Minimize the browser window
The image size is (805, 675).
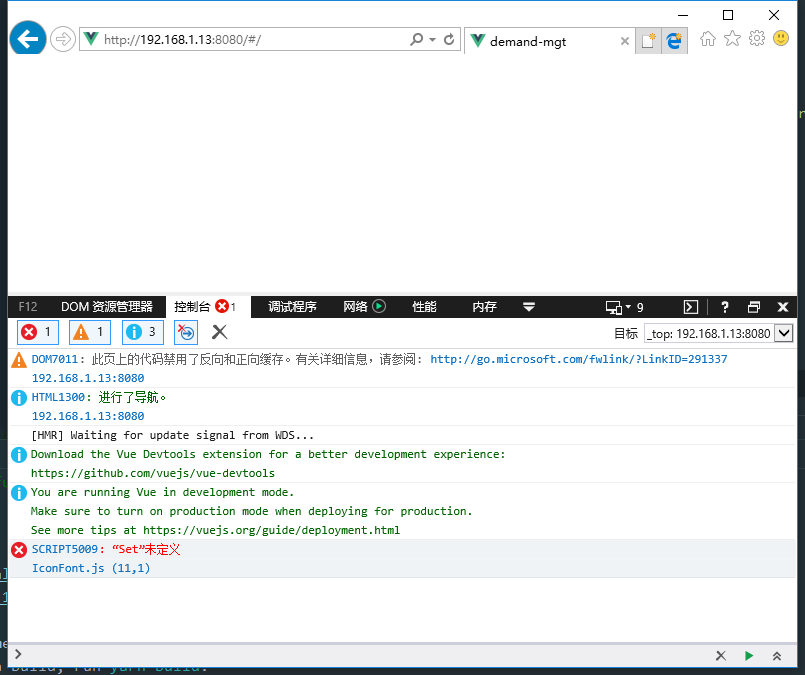pos(683,15)
